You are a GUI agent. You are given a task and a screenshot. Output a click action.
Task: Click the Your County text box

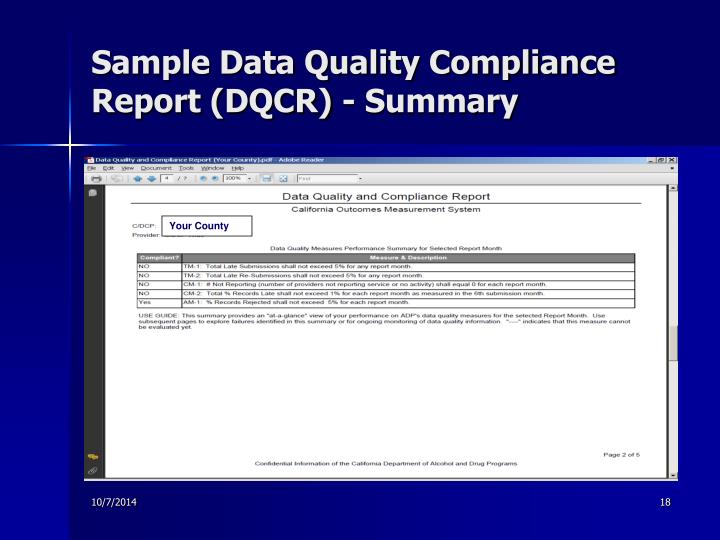(x=207, y=226)
